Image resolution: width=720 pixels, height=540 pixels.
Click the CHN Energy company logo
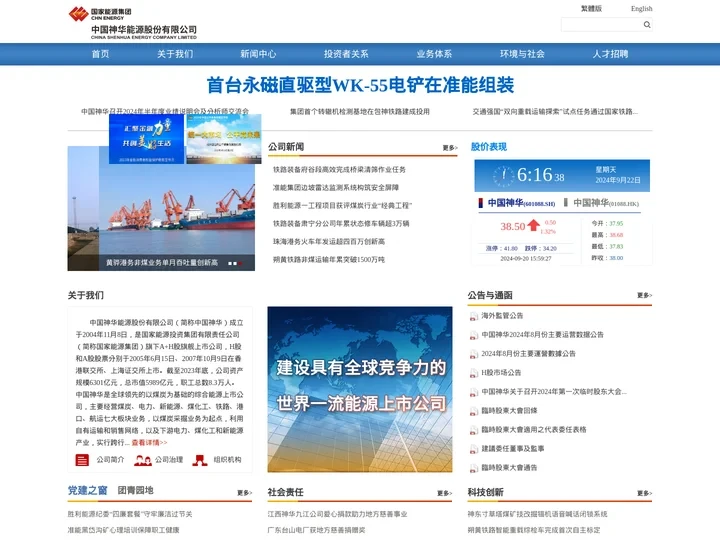pos(133,23)
